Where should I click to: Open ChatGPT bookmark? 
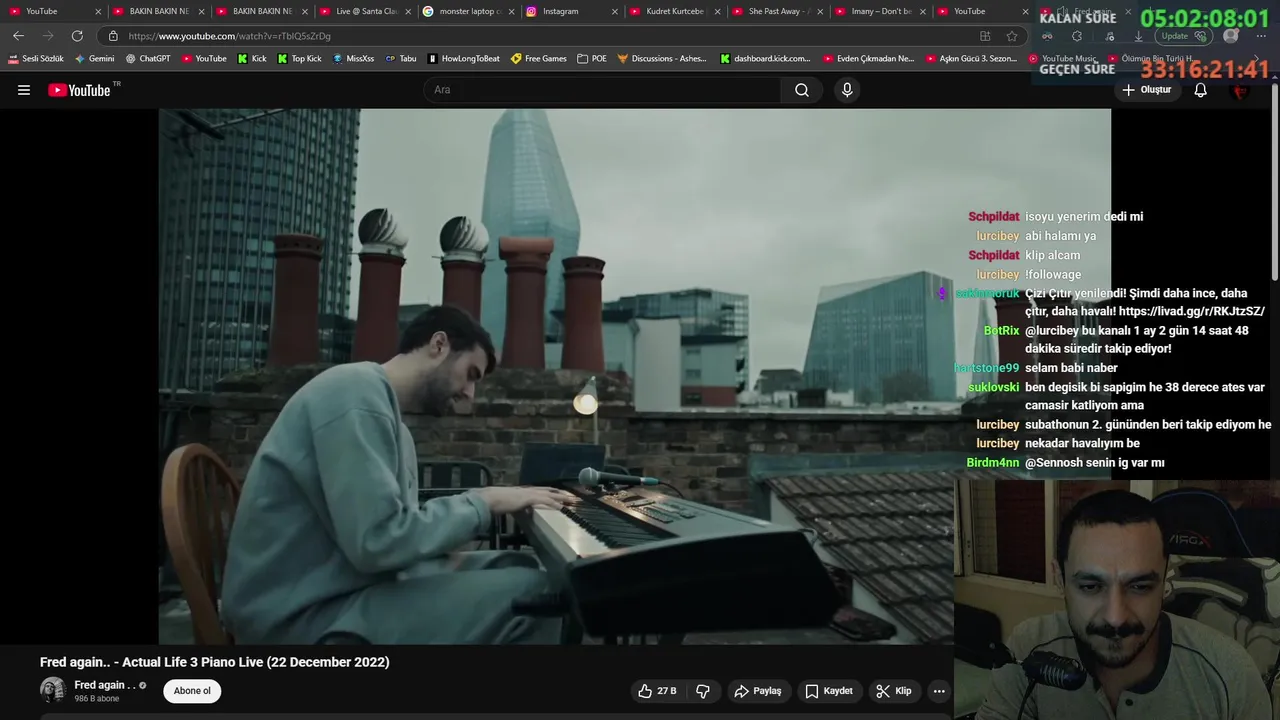148,59
